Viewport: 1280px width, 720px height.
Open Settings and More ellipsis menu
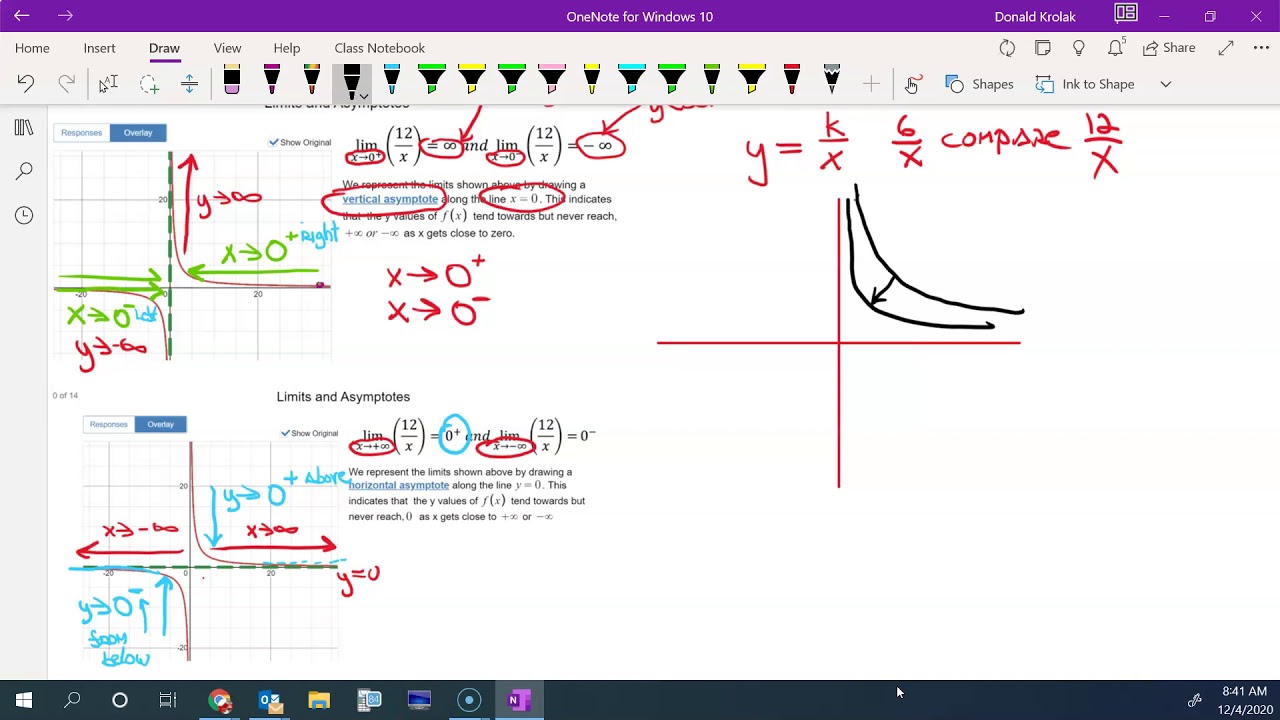click(x=1261, y=48)
